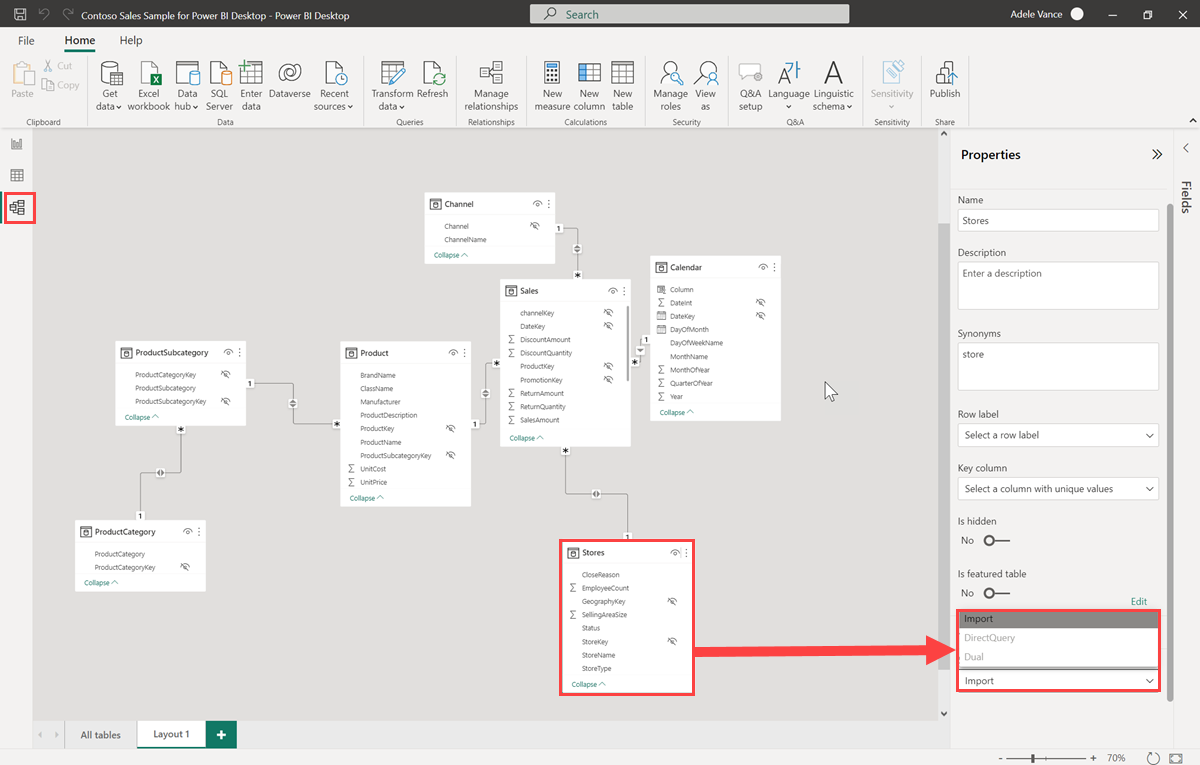1200x765 pixels.
Task: Connect to Dataverse
Action: [x=290, y=80]
